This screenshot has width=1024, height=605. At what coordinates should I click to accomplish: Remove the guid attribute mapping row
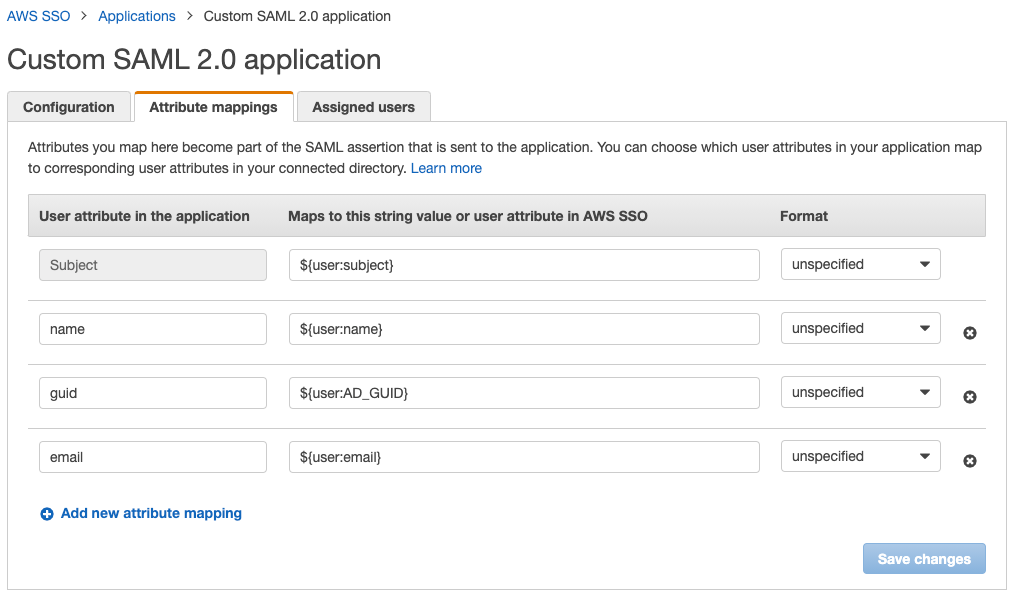(x=970, y=397)
